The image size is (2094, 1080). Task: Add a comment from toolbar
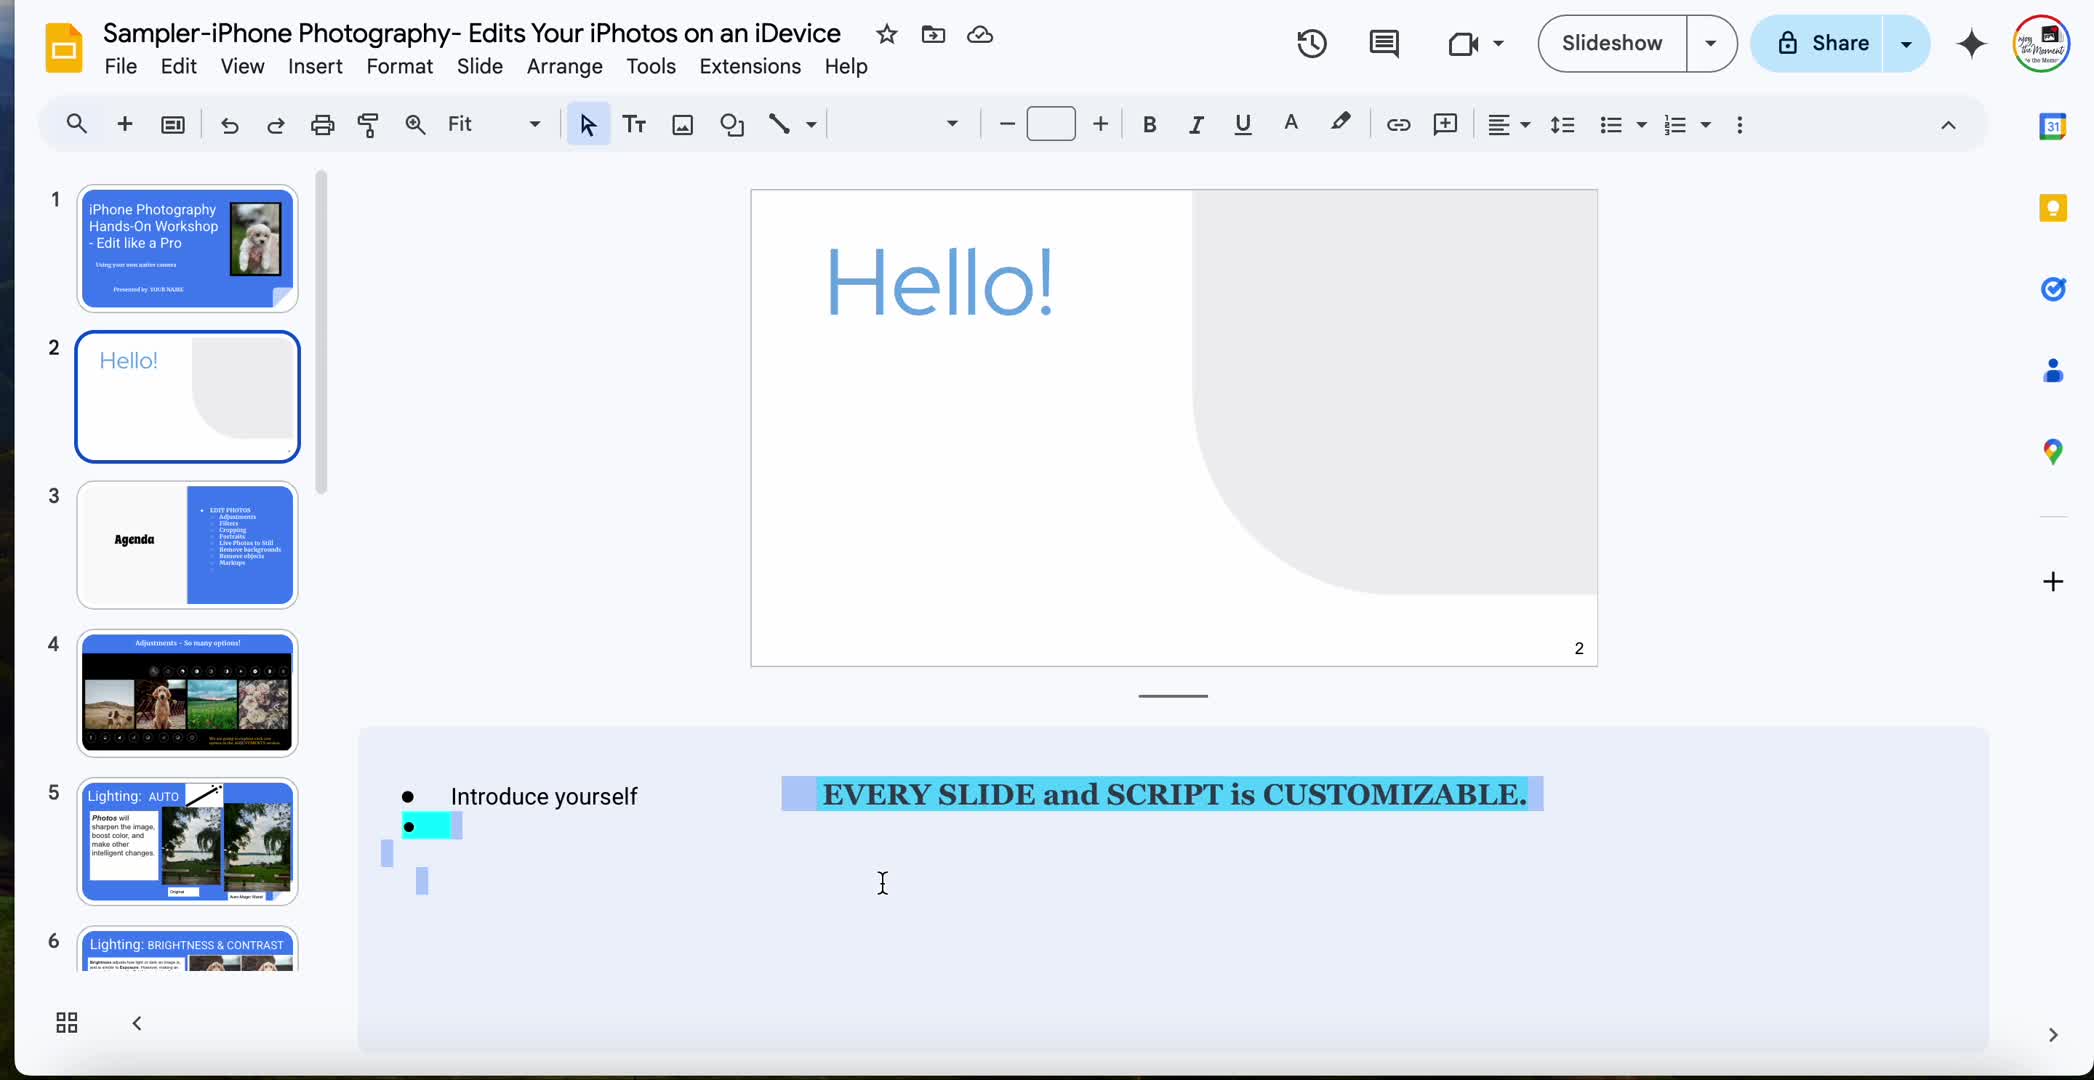click(1445, 124)
